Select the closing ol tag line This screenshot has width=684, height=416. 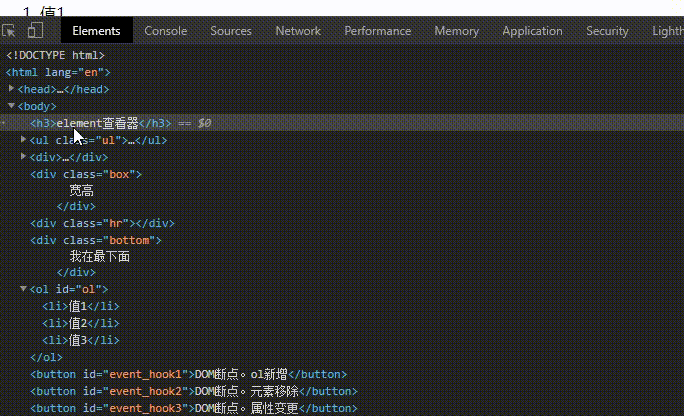(x=46, y=358)
